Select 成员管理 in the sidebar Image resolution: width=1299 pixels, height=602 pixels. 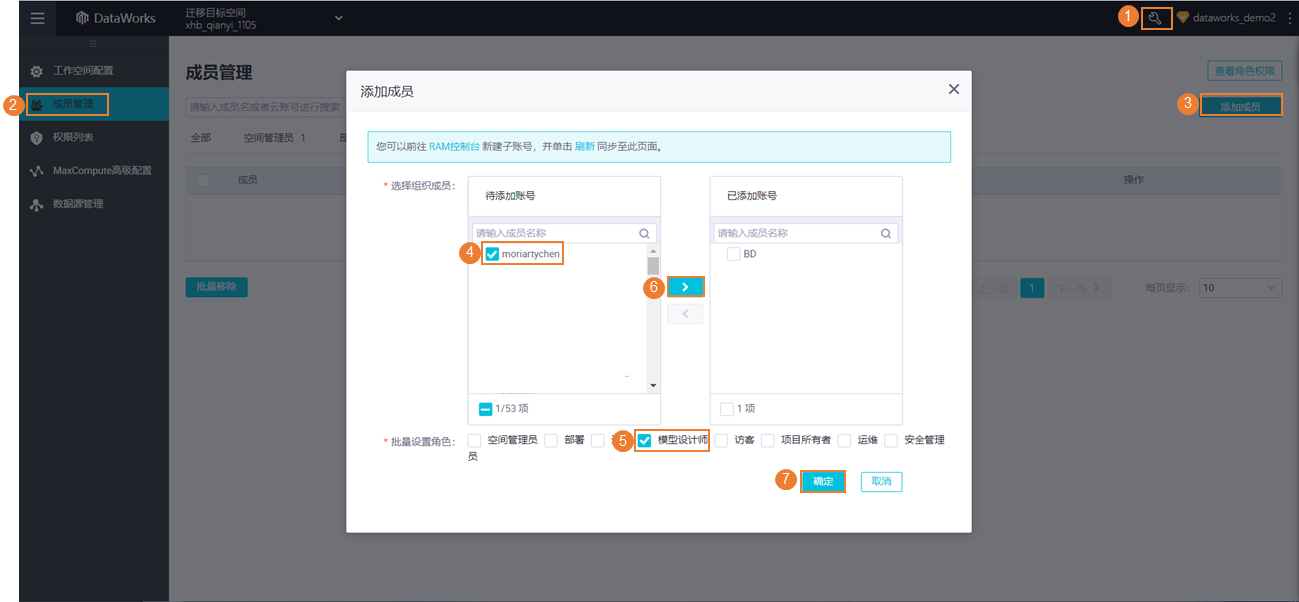coord(94,104)
